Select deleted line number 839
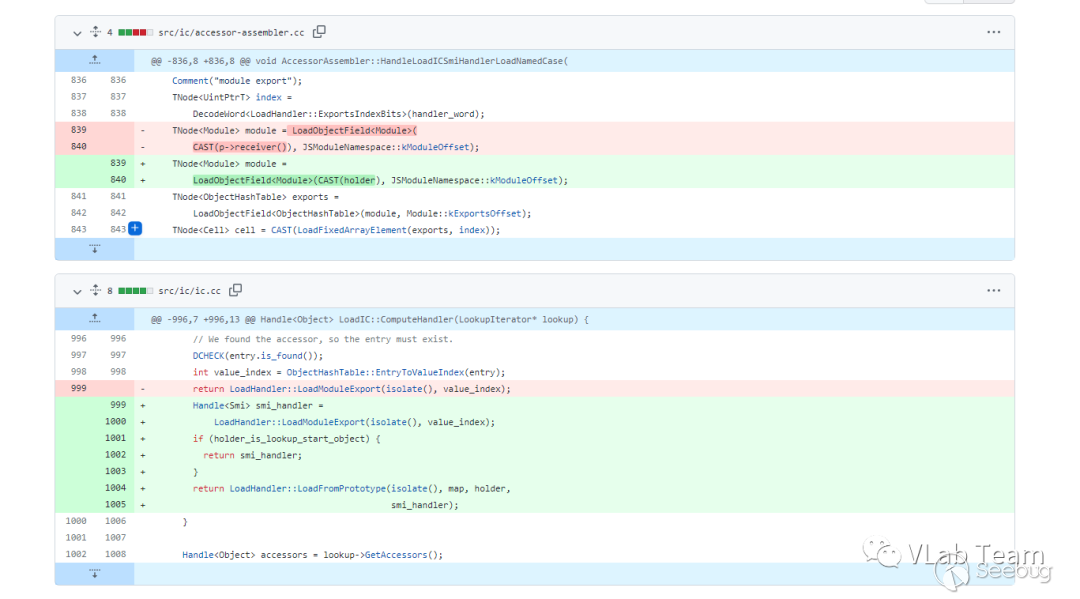 pyautogui.click(x=78, y=130)
